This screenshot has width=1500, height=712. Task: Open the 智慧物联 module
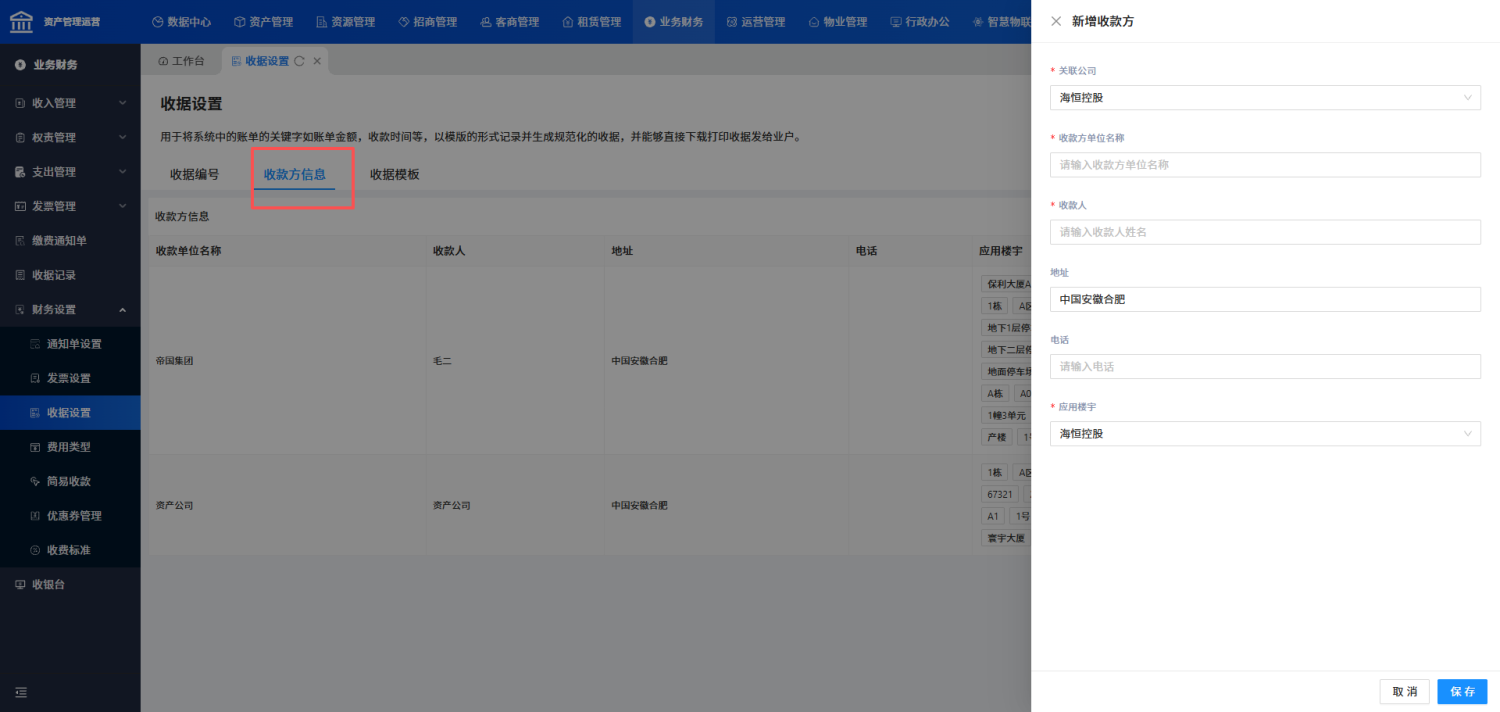point(1001,22)
